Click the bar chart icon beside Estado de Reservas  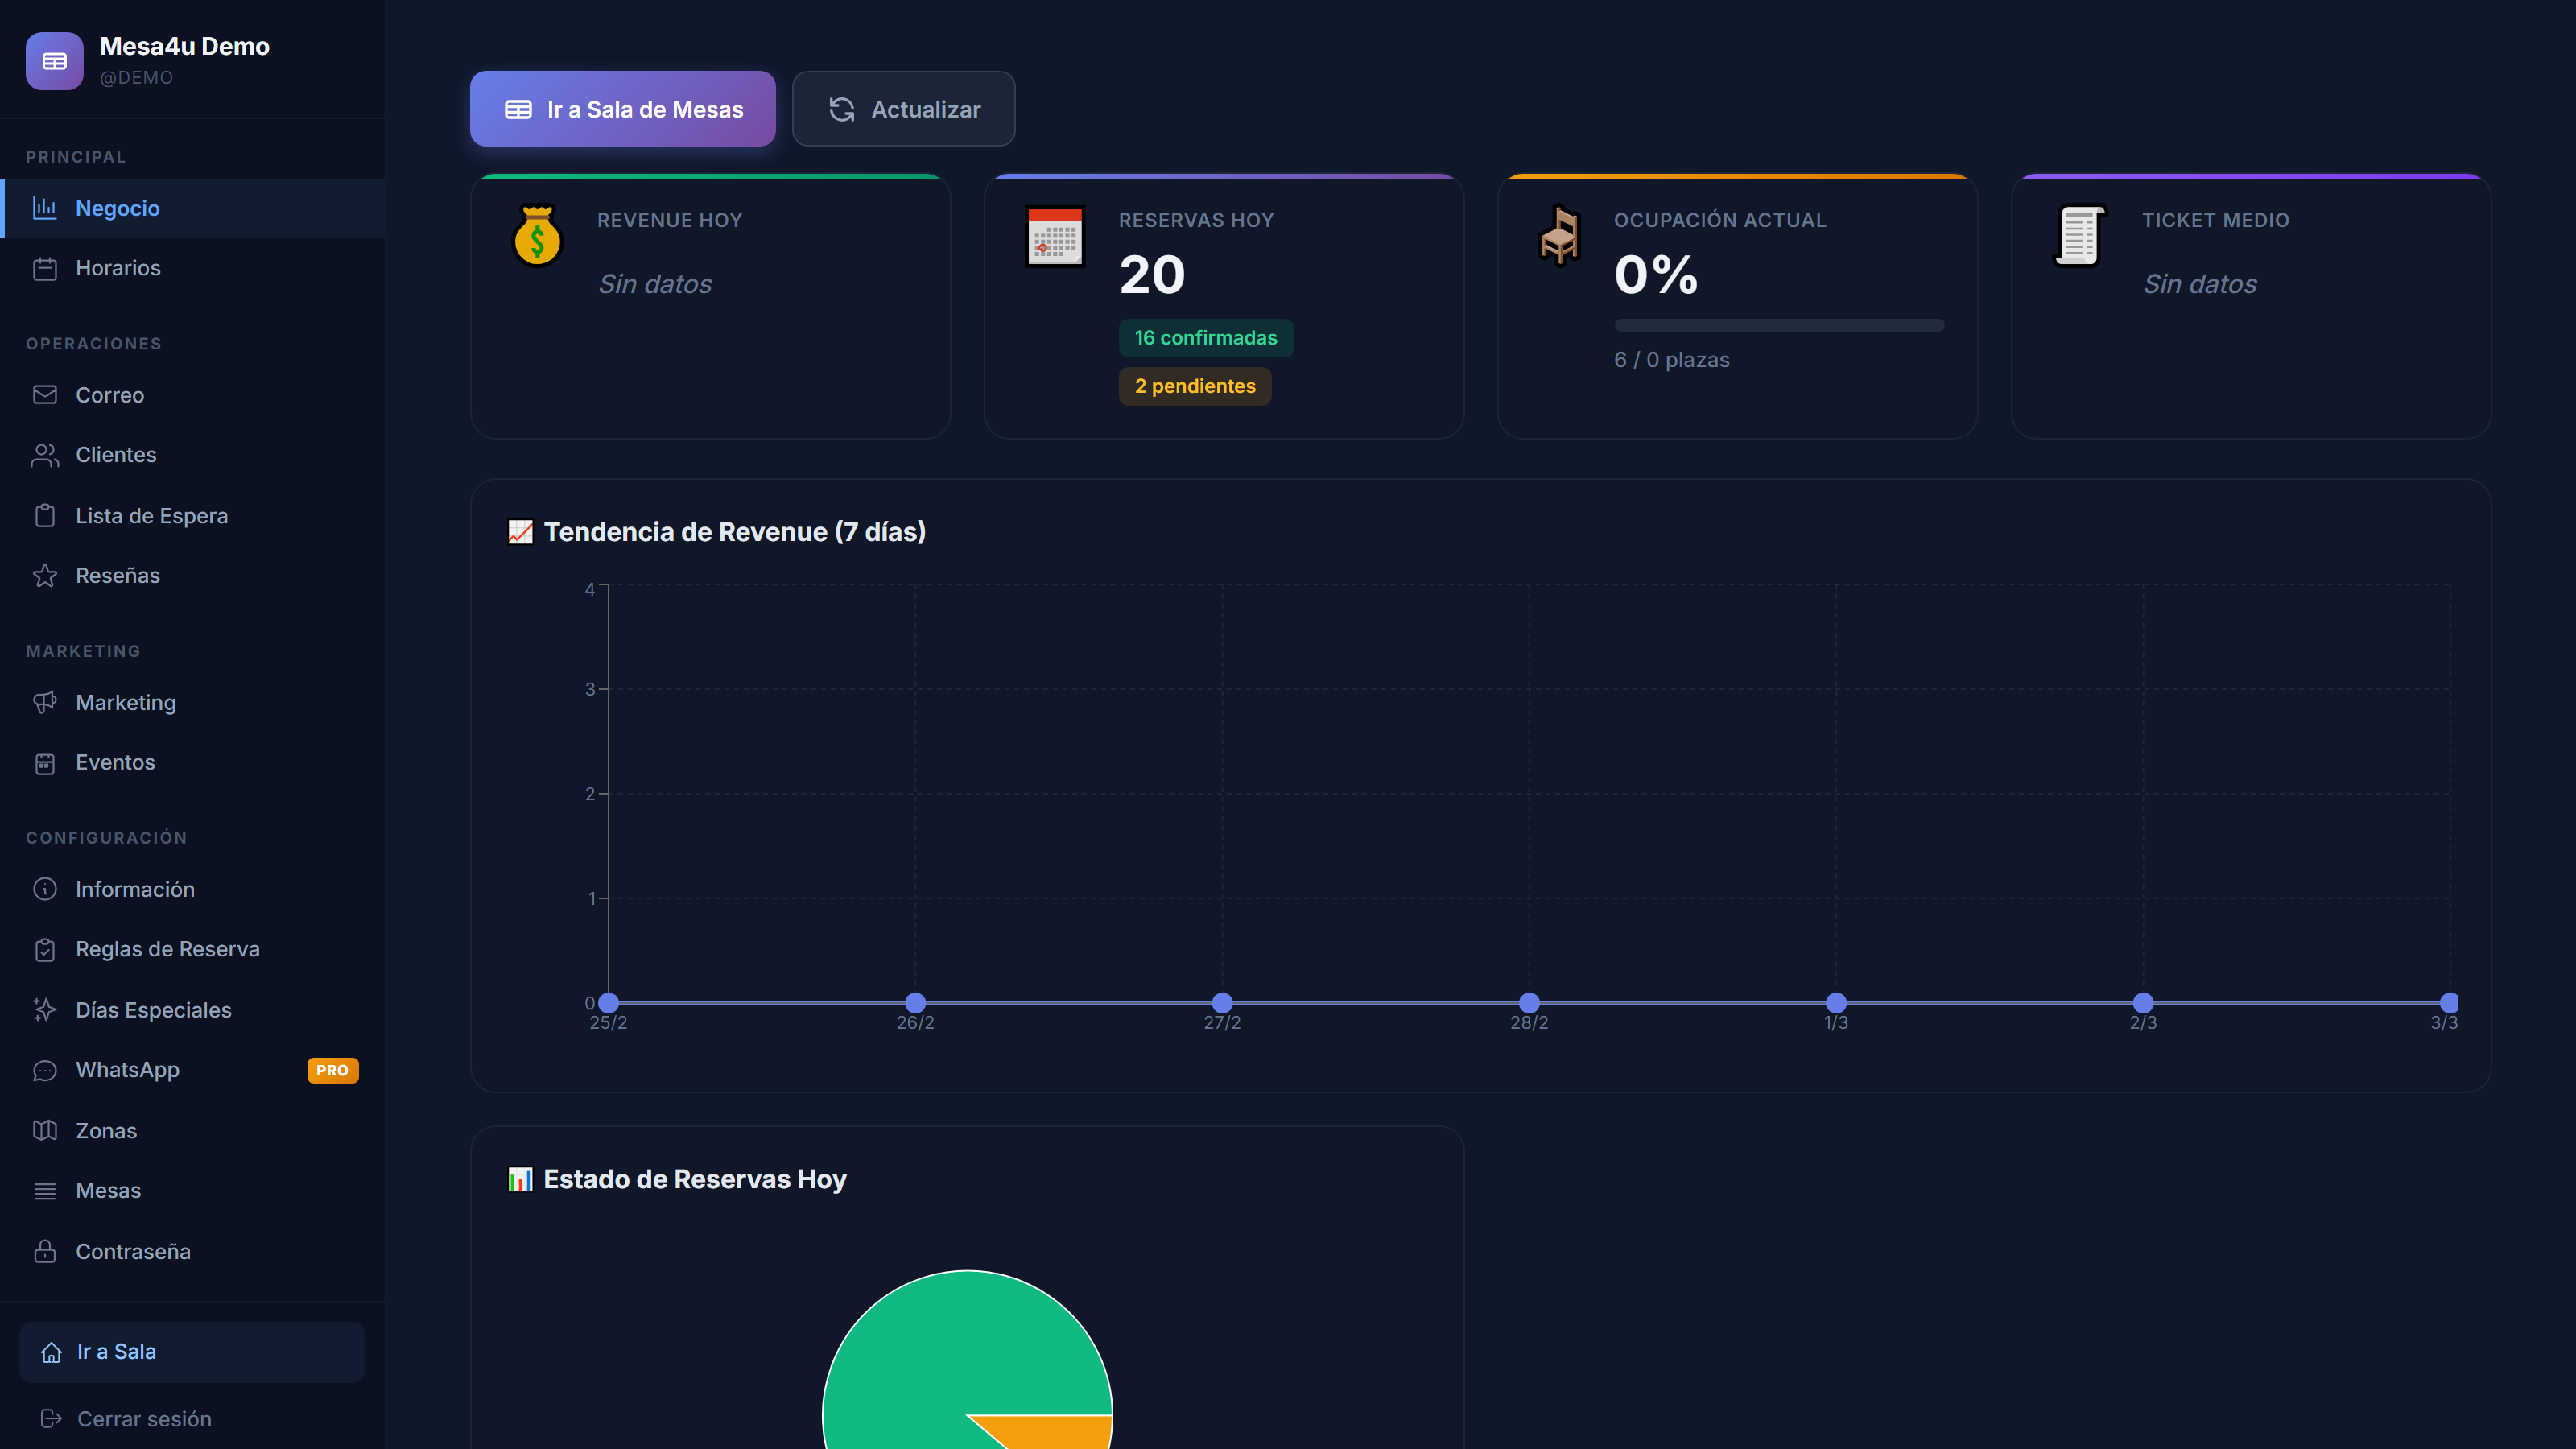pyautogui.click(x=520, y=1179)
